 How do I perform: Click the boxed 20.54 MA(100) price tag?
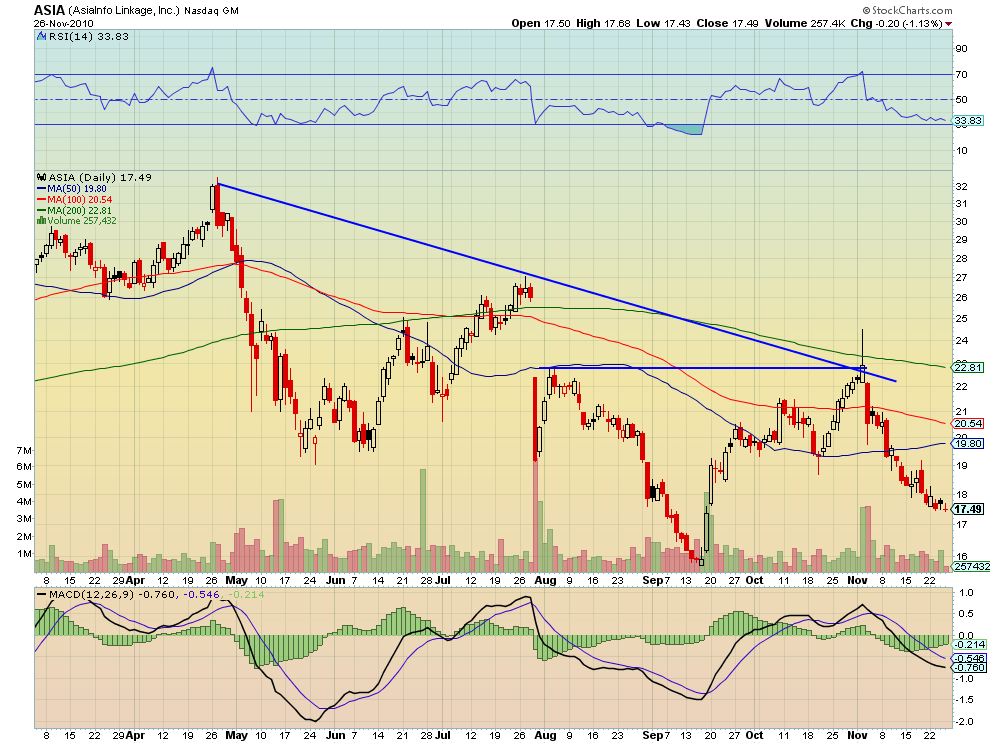click(x=968, y=424)
